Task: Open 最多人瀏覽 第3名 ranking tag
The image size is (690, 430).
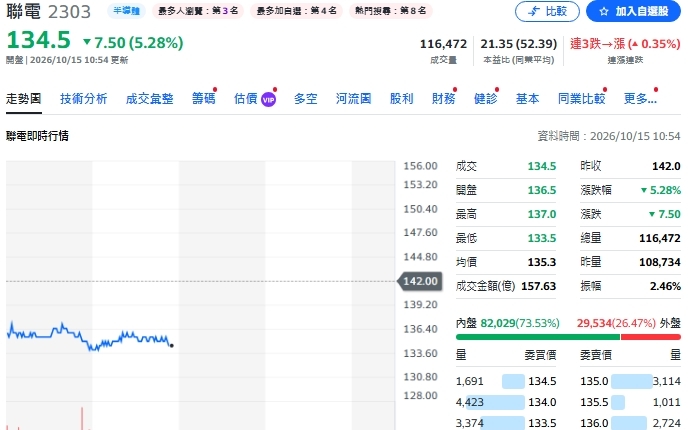Action: coord(198,11)
